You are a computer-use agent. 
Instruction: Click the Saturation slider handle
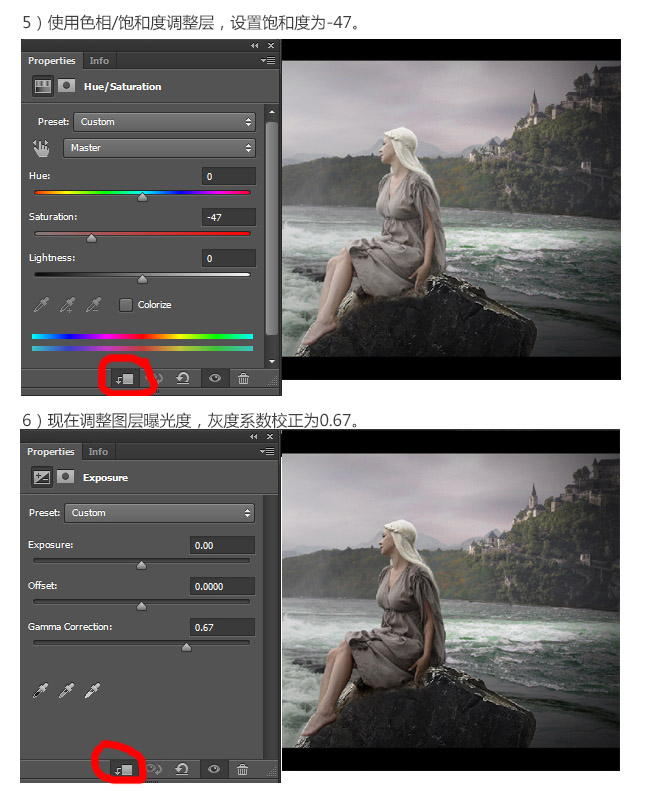point(91,238)
